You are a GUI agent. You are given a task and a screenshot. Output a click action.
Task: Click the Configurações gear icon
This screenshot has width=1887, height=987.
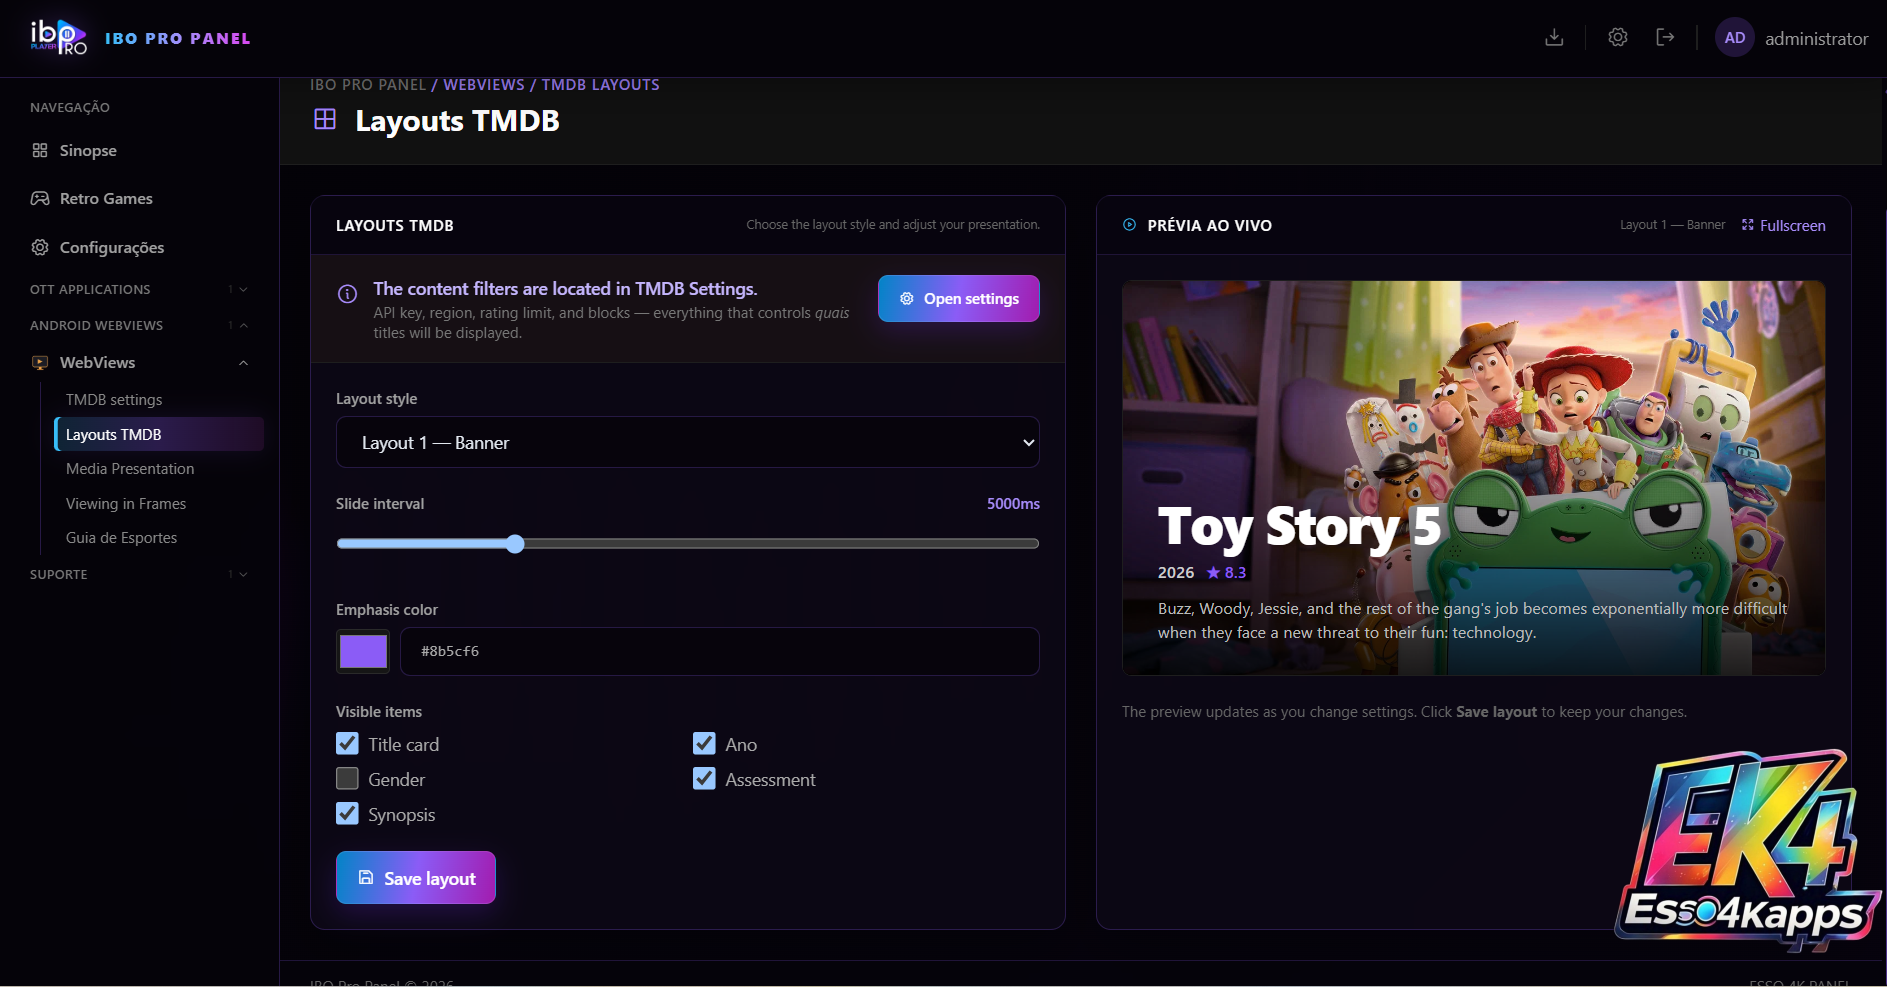pos(40,247)
